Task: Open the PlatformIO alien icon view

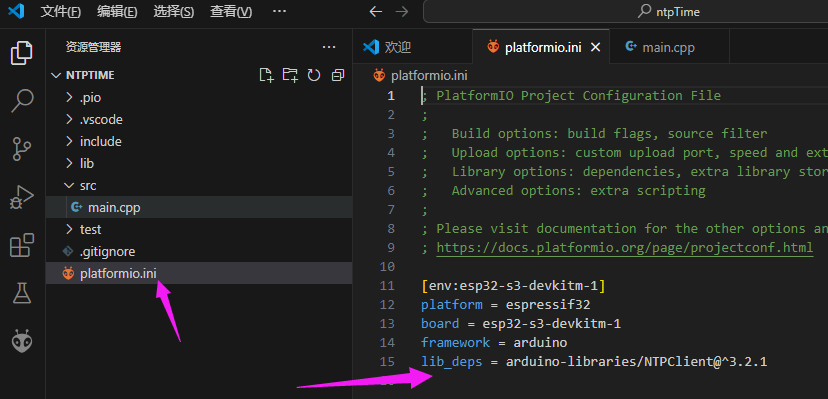Action: [x=22, y=341]
